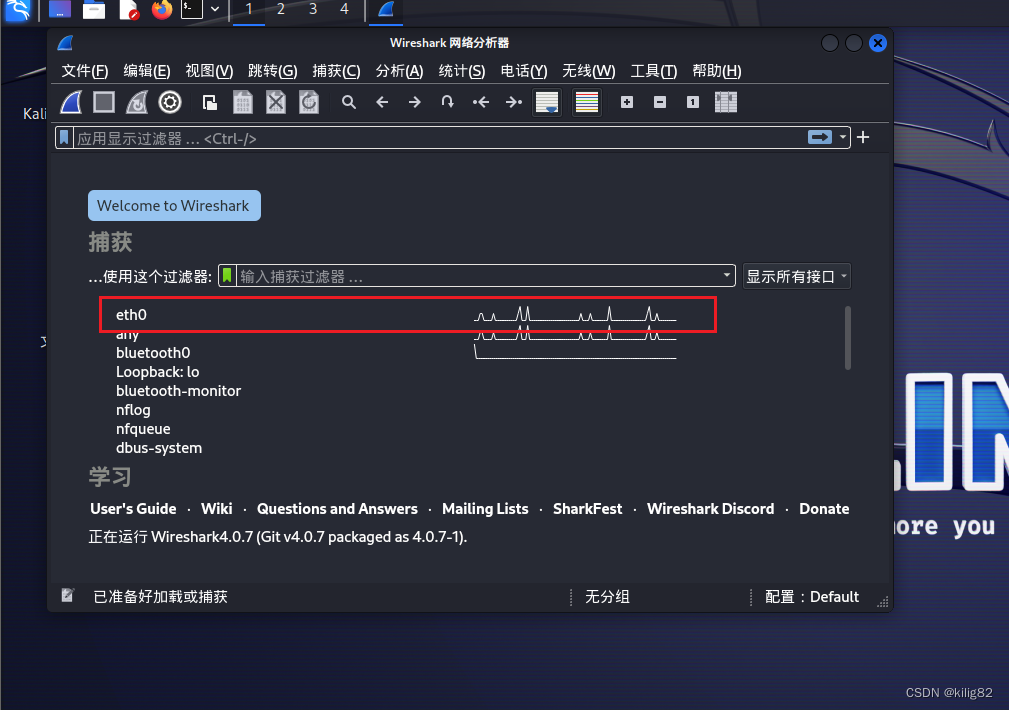Screen dimensions: 1009x710
Task: Open the 电话(Y) menu
Action: 524,71
